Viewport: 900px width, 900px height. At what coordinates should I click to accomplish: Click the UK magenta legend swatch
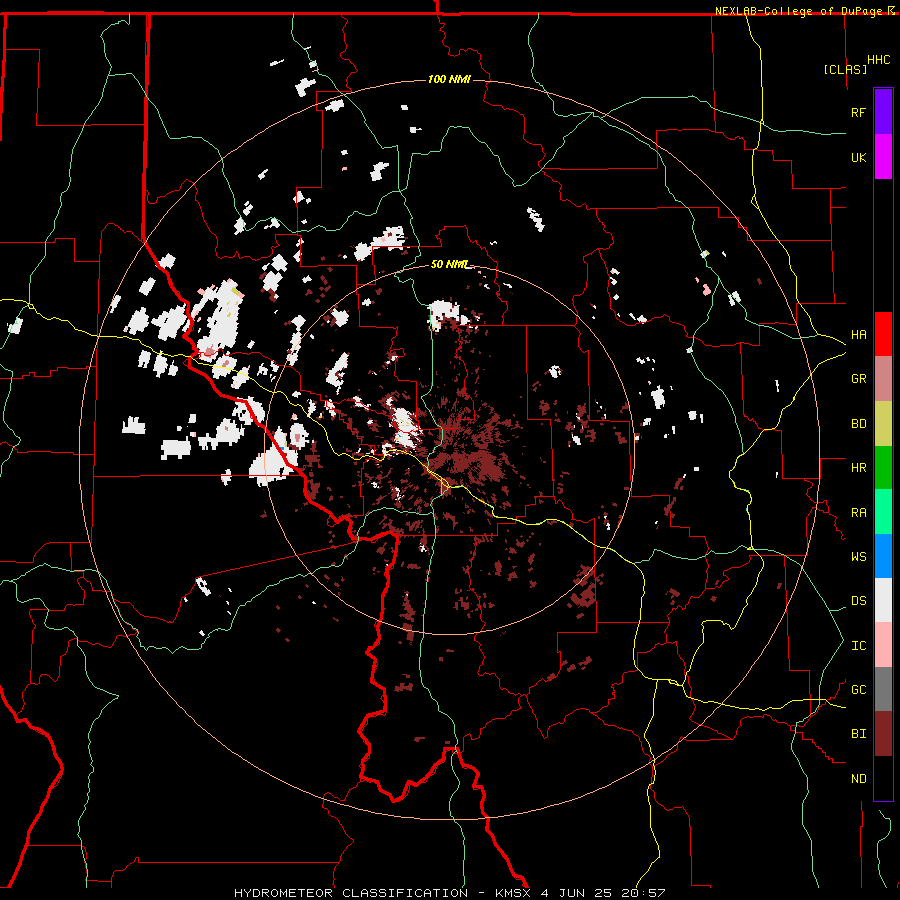pyautogui.click(x=883, y=157)
